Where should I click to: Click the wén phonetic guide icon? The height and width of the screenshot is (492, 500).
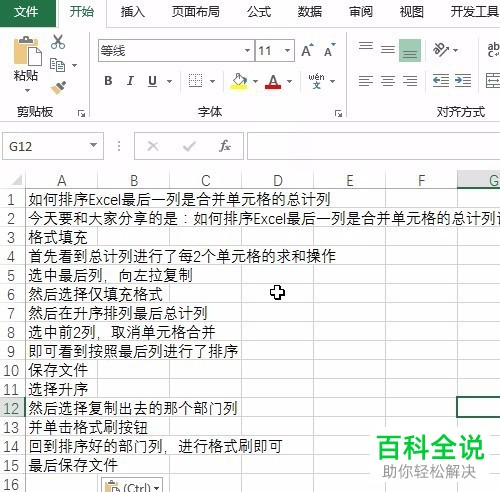click(x=316, y=81)
